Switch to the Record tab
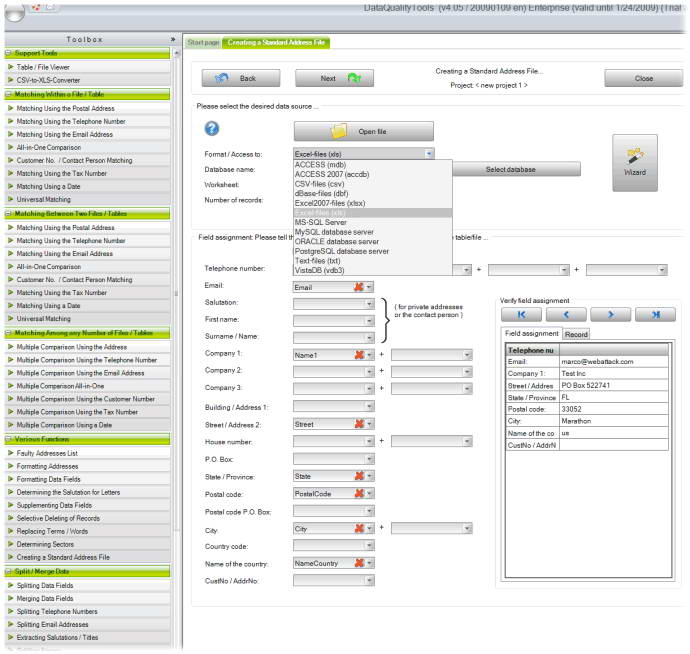 click(x=576, y=334)
